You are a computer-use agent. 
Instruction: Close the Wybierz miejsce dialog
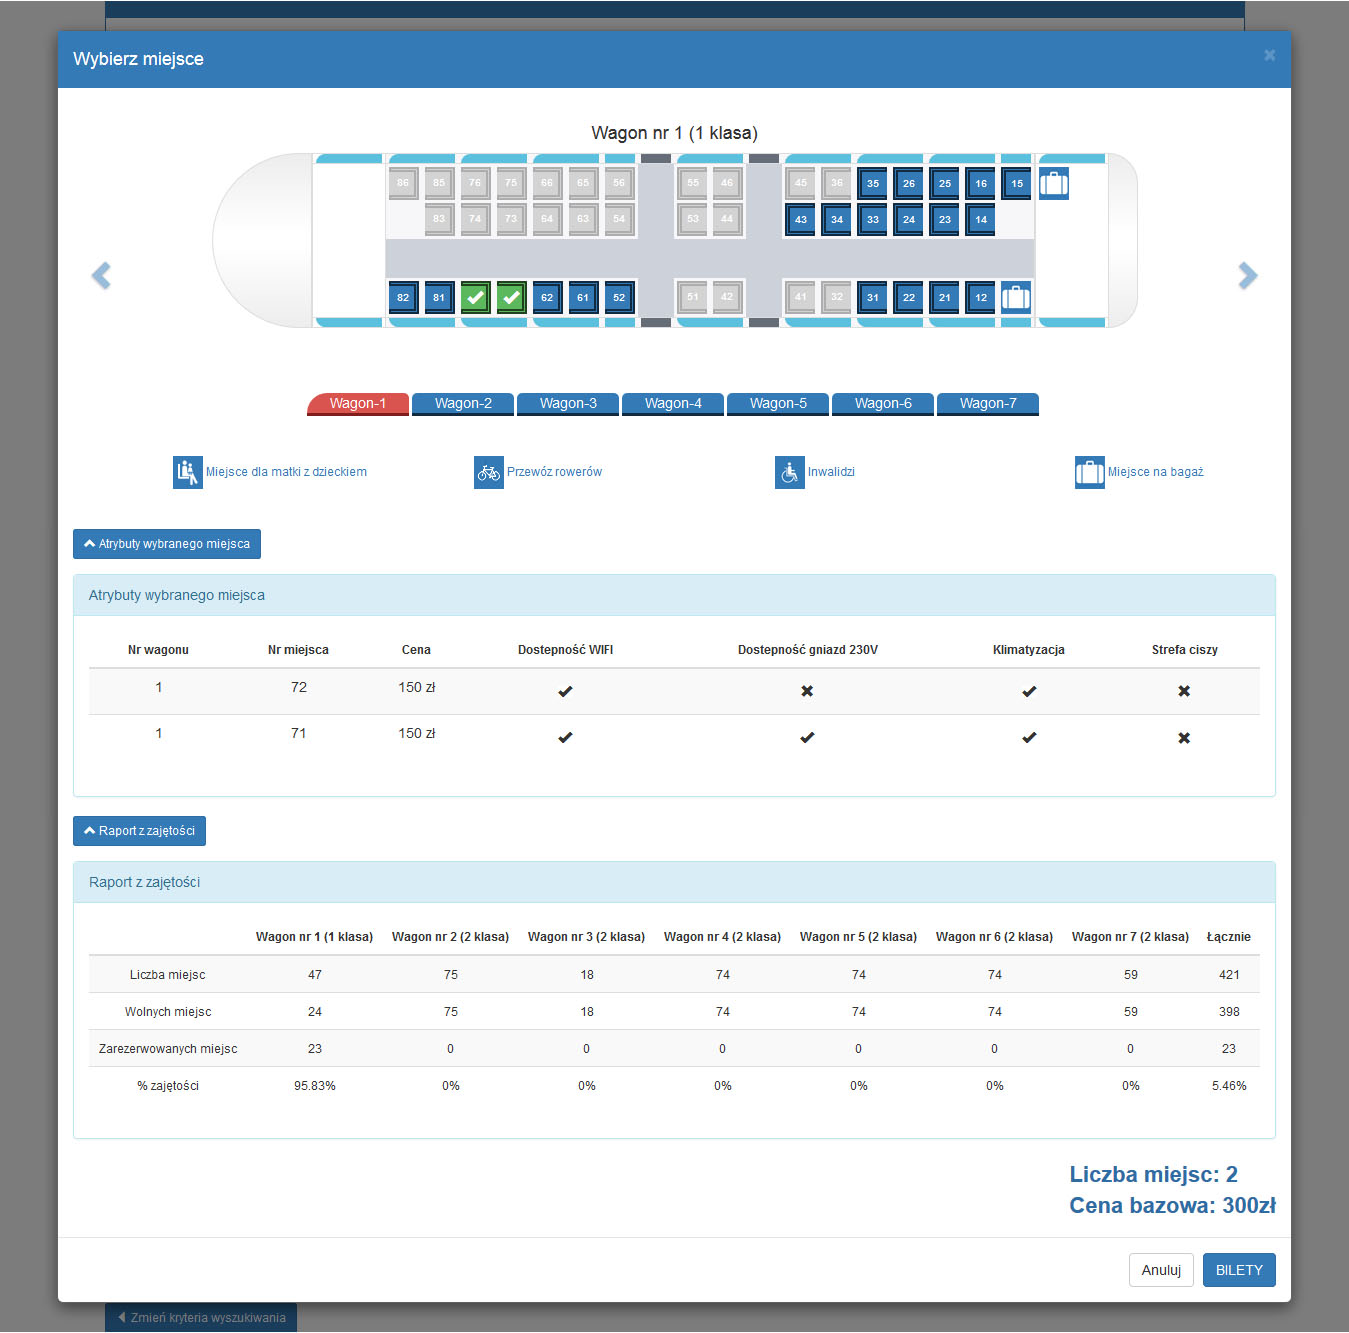point(1269,56)
